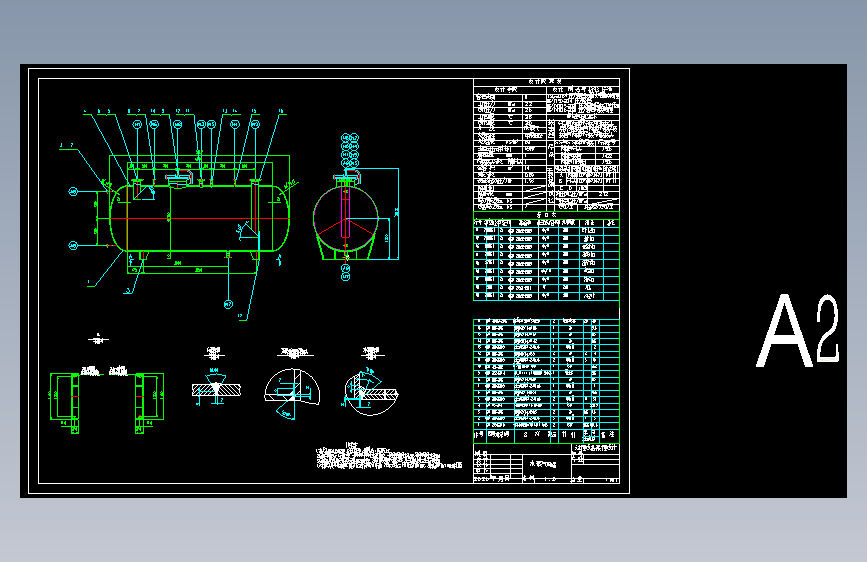Select the cyan parts list table
867x562 pixels.
point(546,381)
